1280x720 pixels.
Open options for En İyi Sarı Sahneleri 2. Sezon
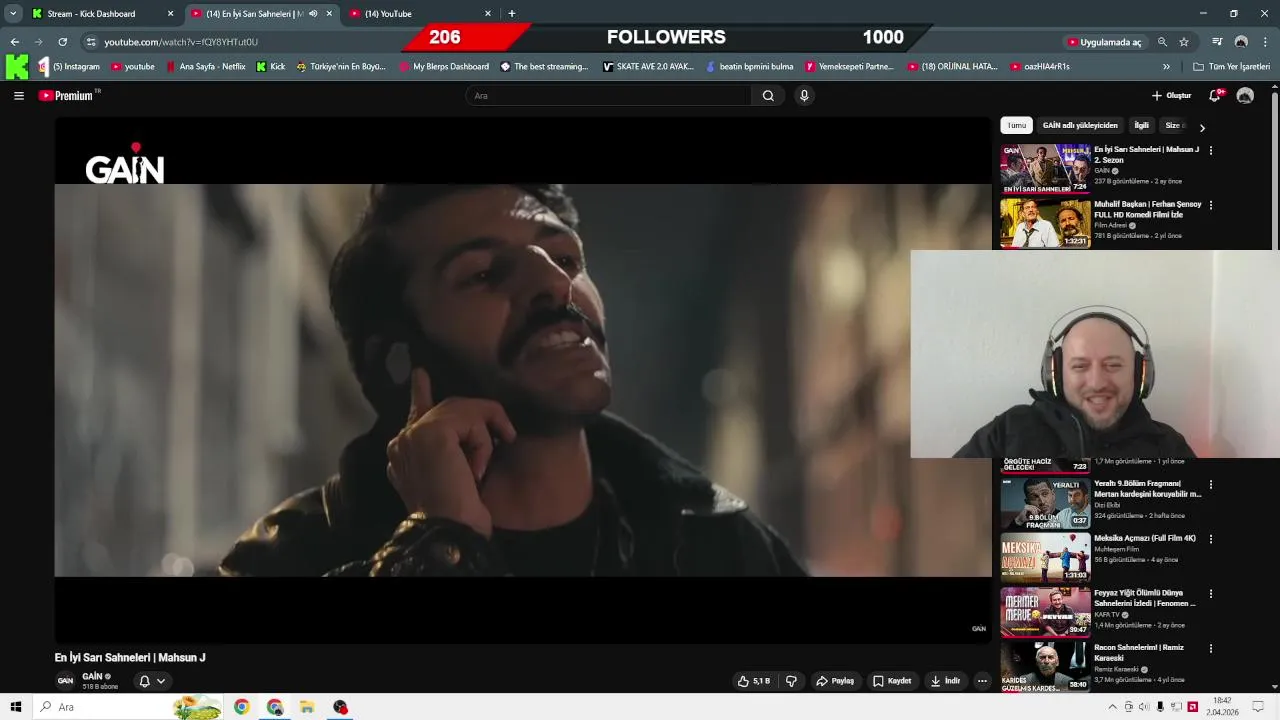pos(1211,150)
